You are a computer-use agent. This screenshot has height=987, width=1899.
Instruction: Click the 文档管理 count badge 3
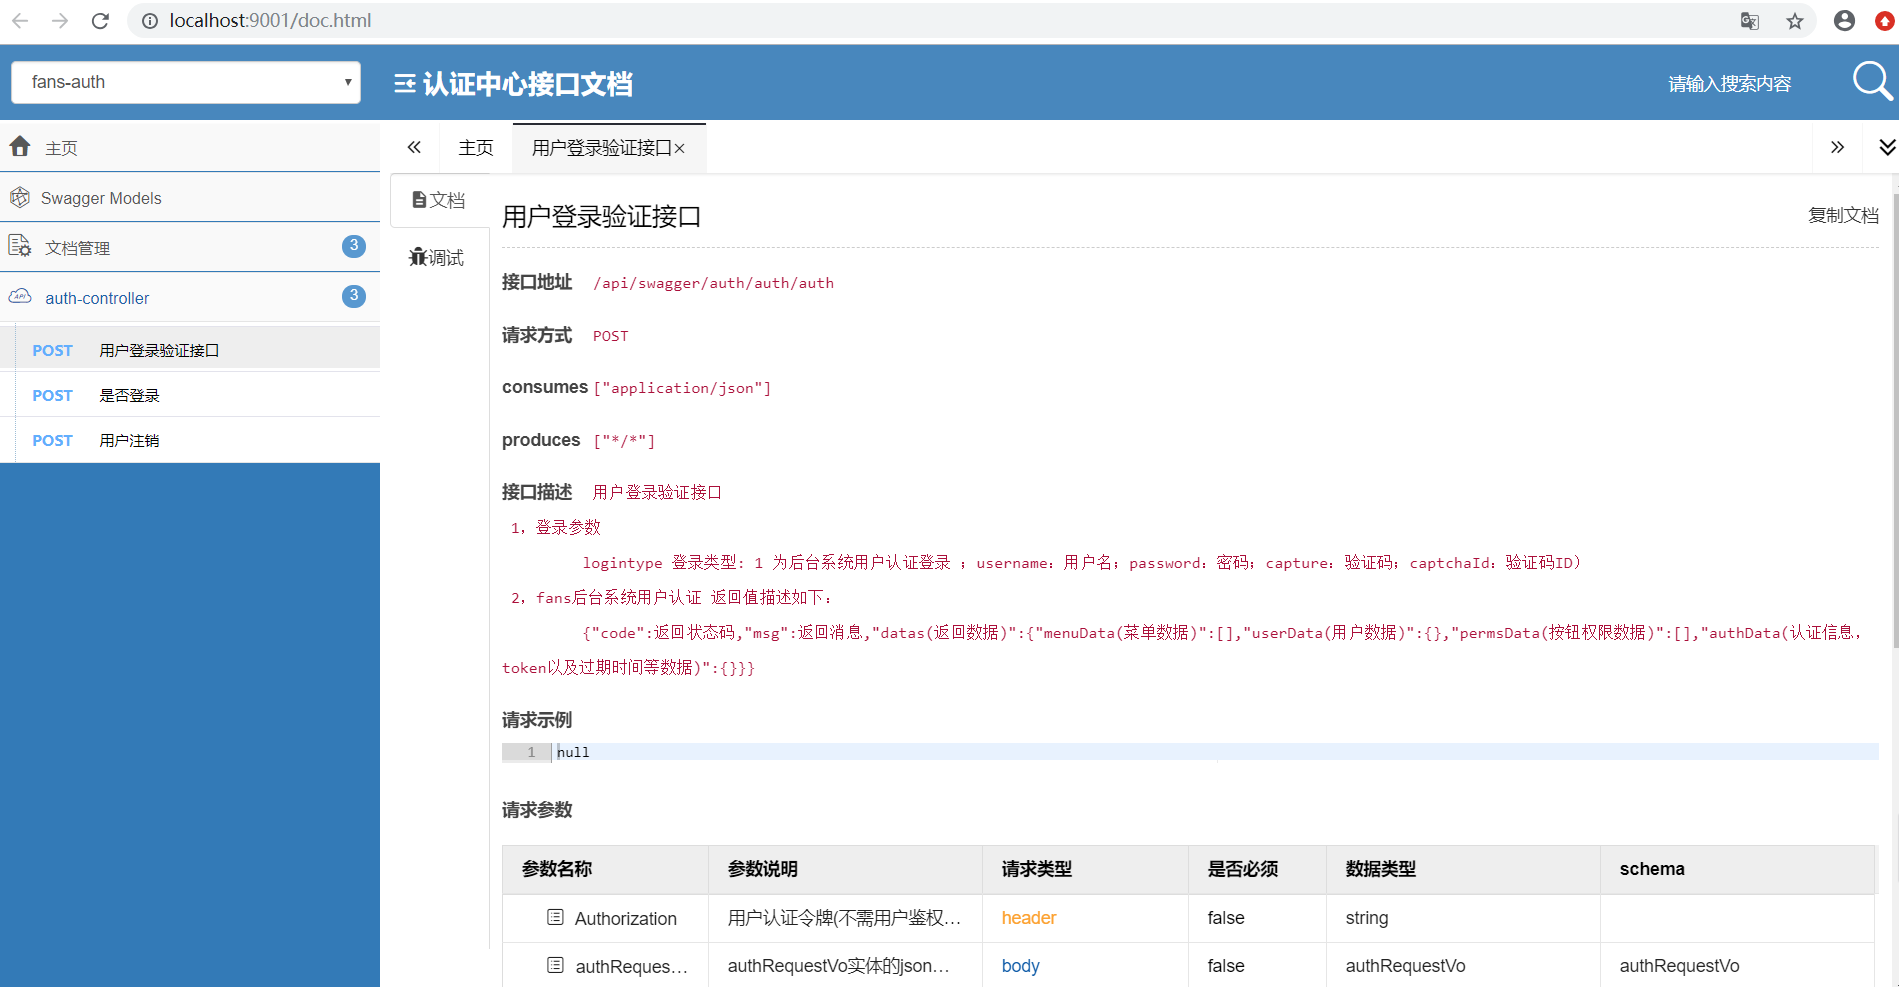click(353, 246)
